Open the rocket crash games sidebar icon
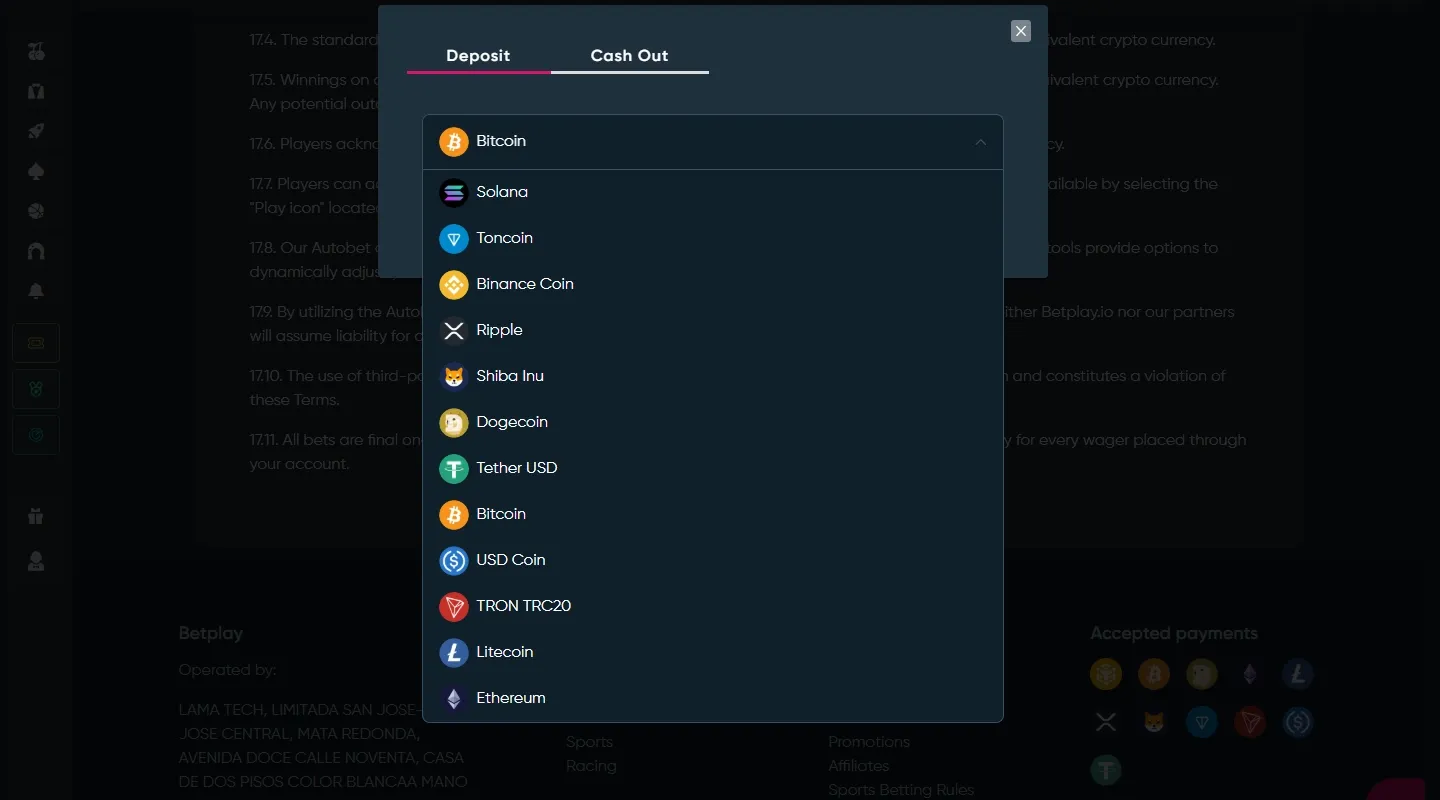This screenshot has width=1440, height=800. coord(36,132)
